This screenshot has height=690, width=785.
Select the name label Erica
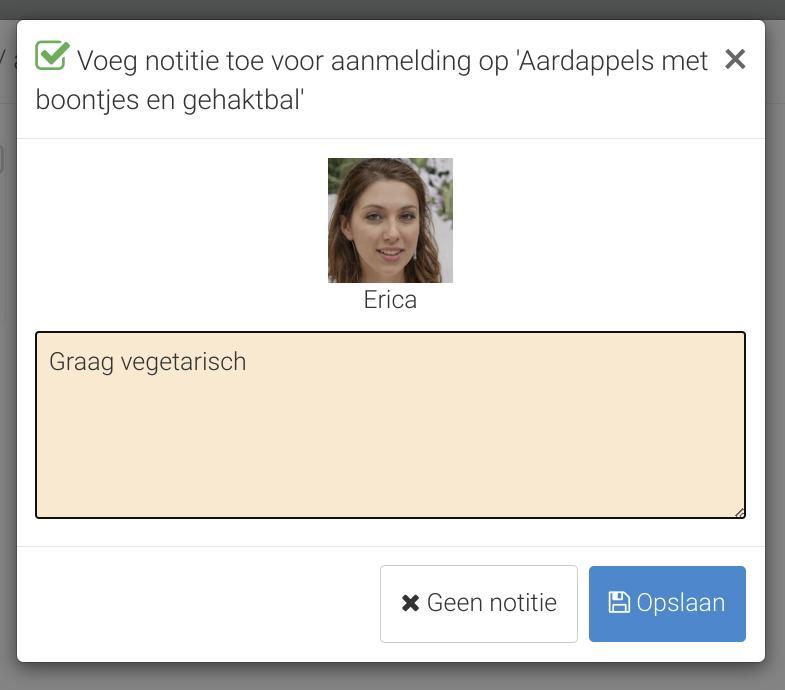pos(390,300)
